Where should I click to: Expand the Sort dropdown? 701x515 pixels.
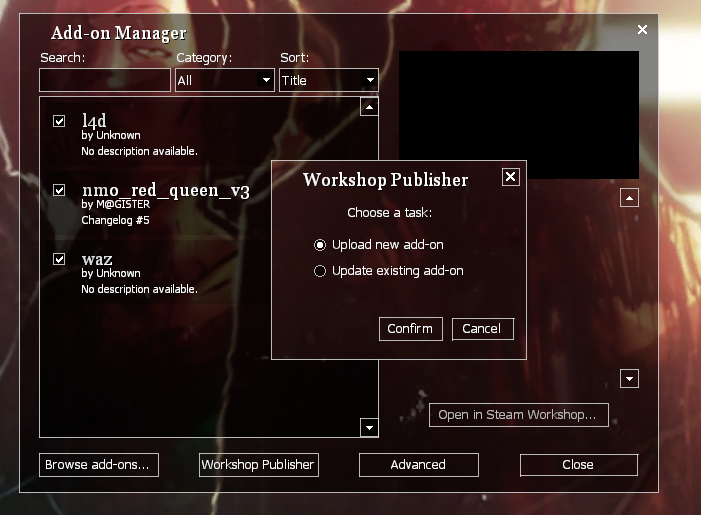click(x=328, y=81)
